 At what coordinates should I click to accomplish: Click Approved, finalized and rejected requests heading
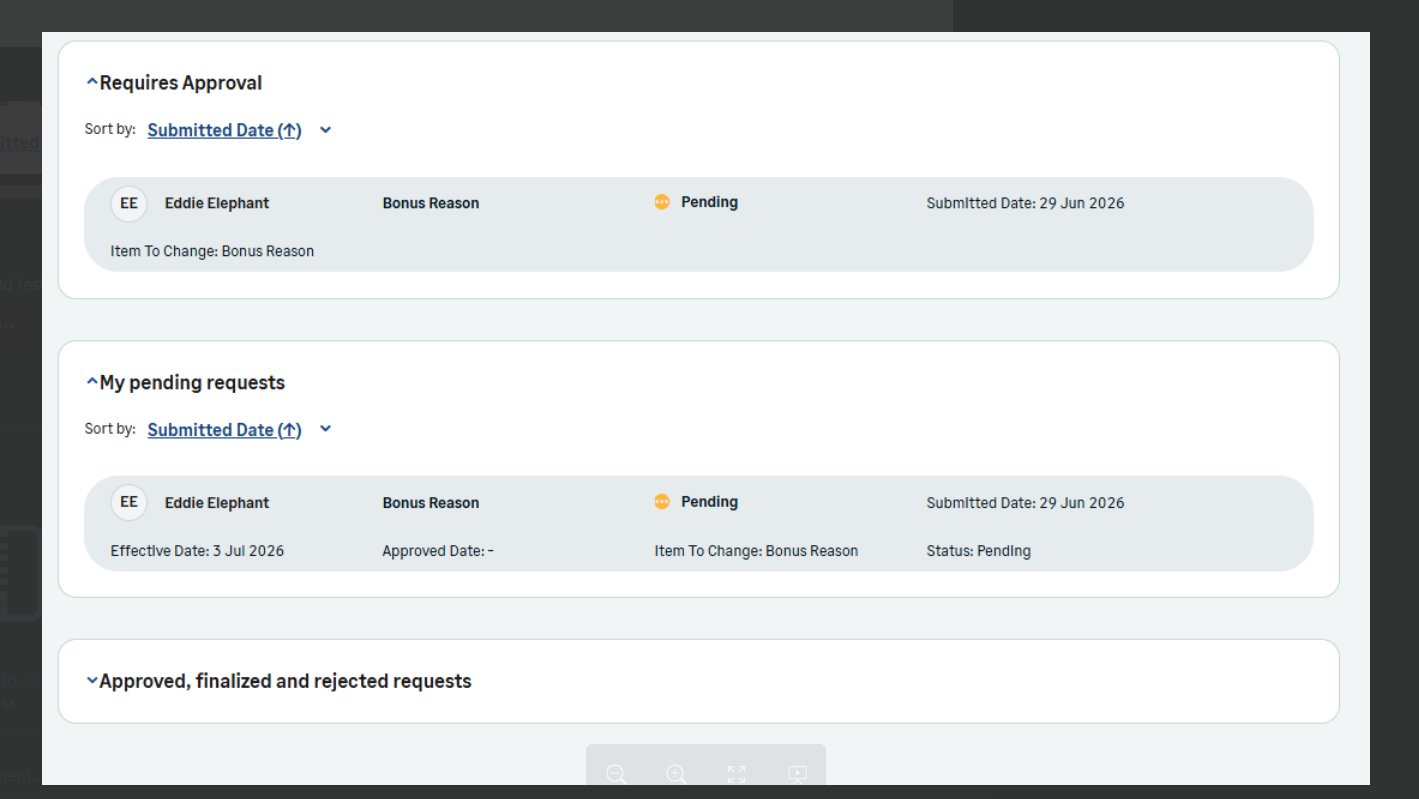click(285, 681)
